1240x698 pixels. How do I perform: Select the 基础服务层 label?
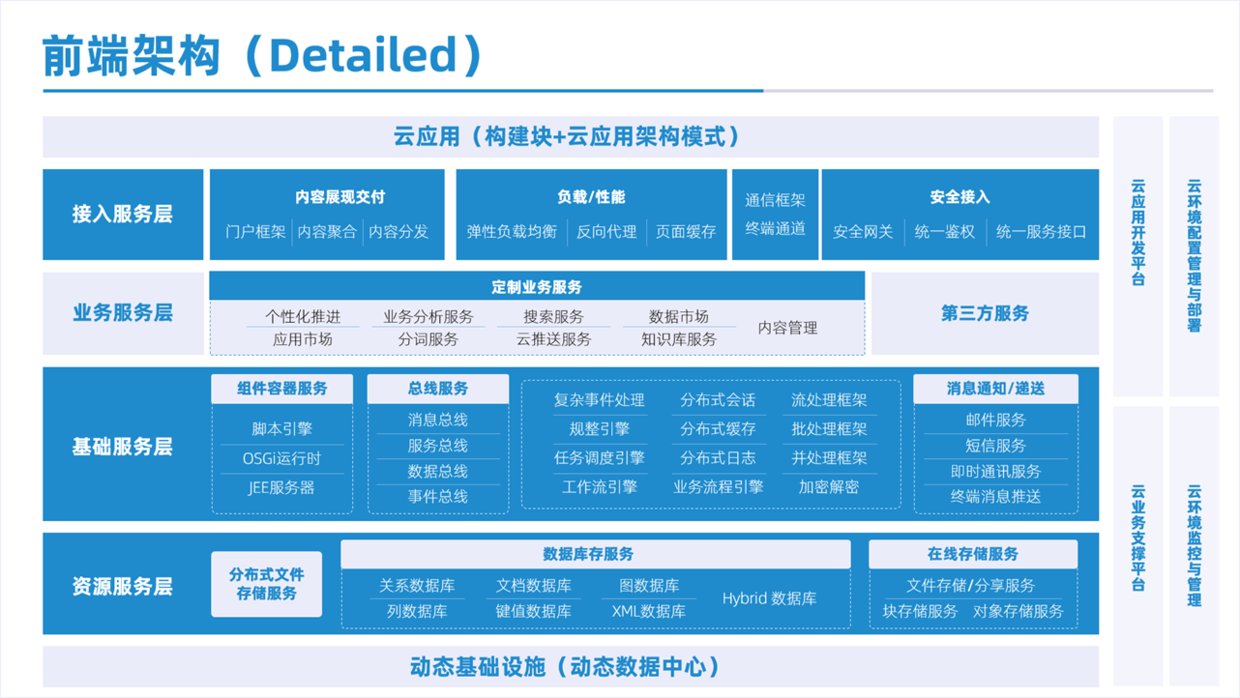pos(122,445)
